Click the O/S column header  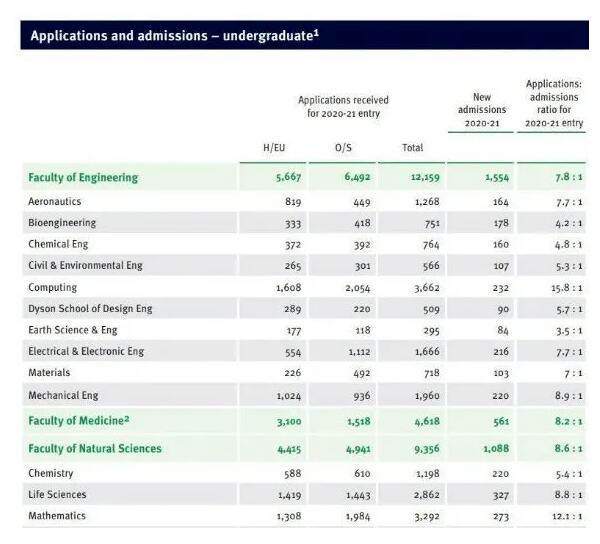coord(343,147)
